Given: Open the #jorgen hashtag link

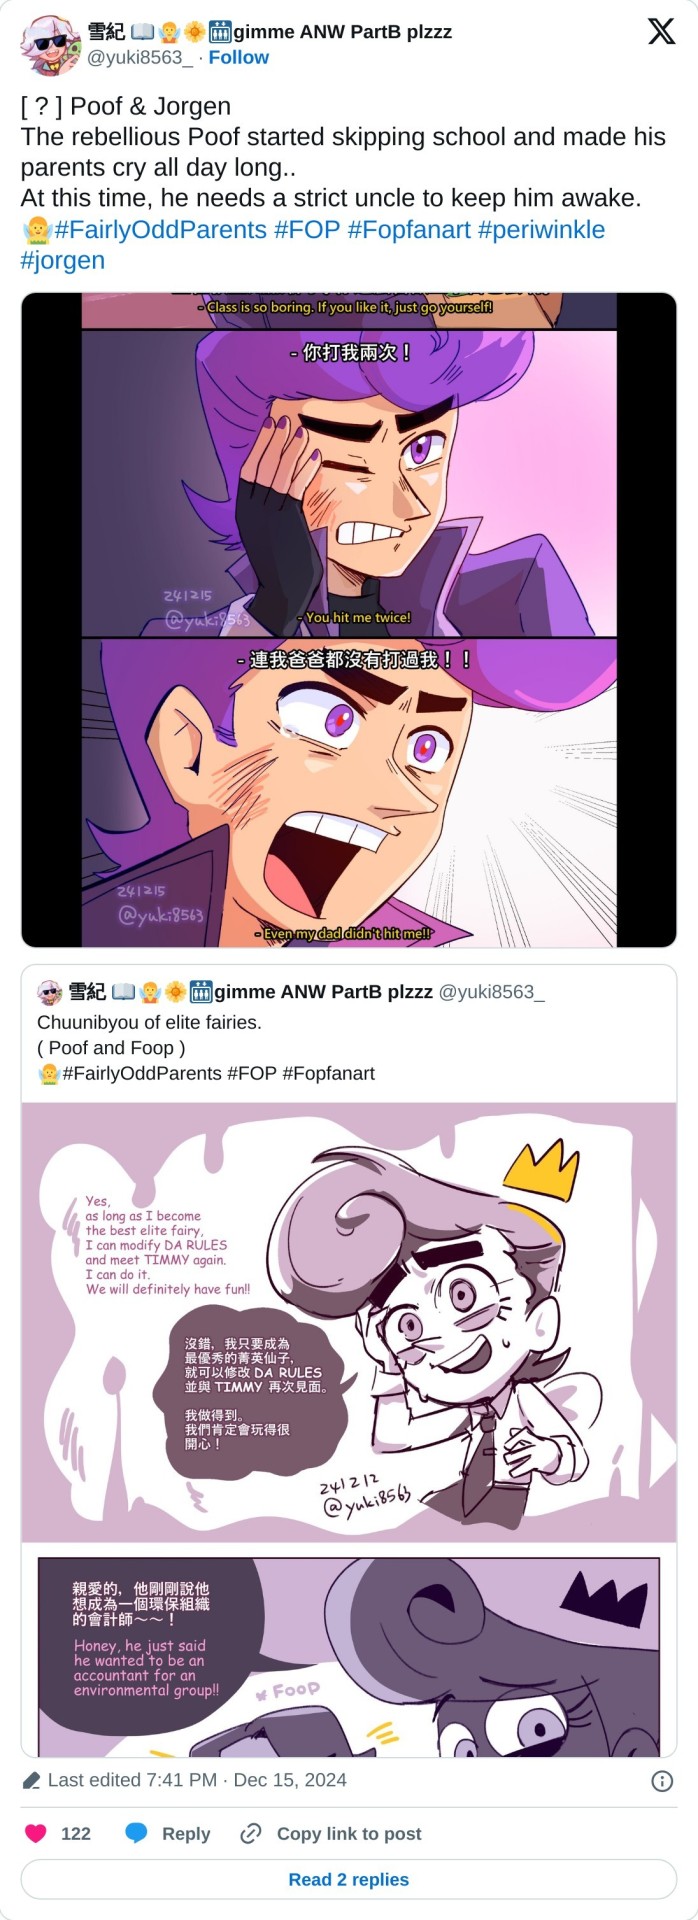Looking at the screenshot, I should tap(62, 261).
